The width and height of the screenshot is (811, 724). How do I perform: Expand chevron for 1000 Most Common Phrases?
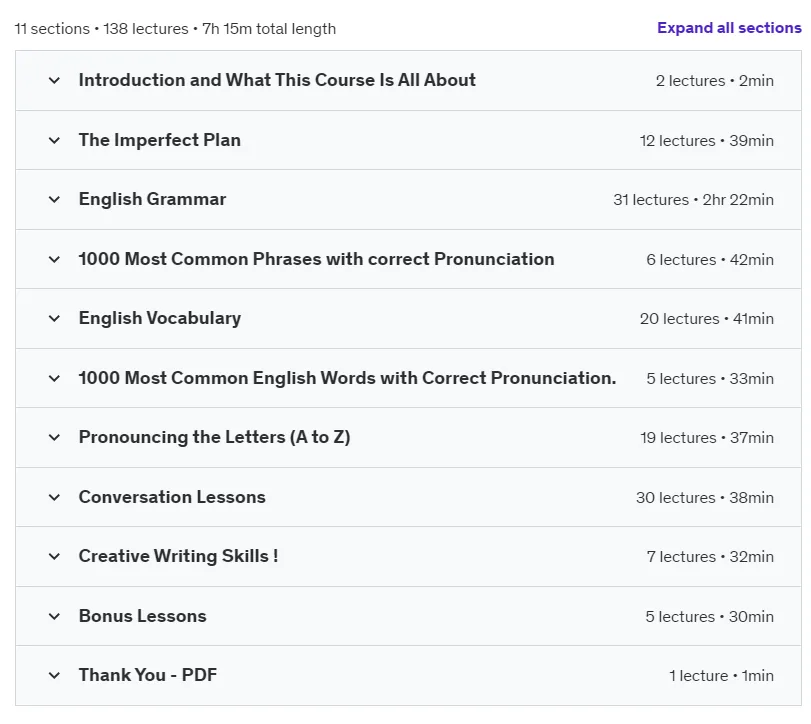(x=54, y=259)
